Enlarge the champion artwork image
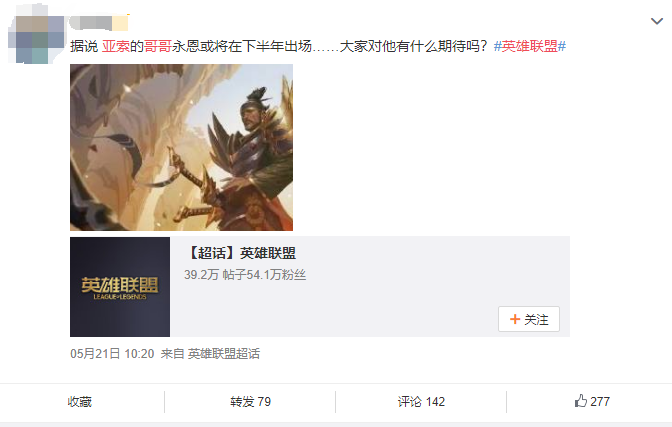 181,147
